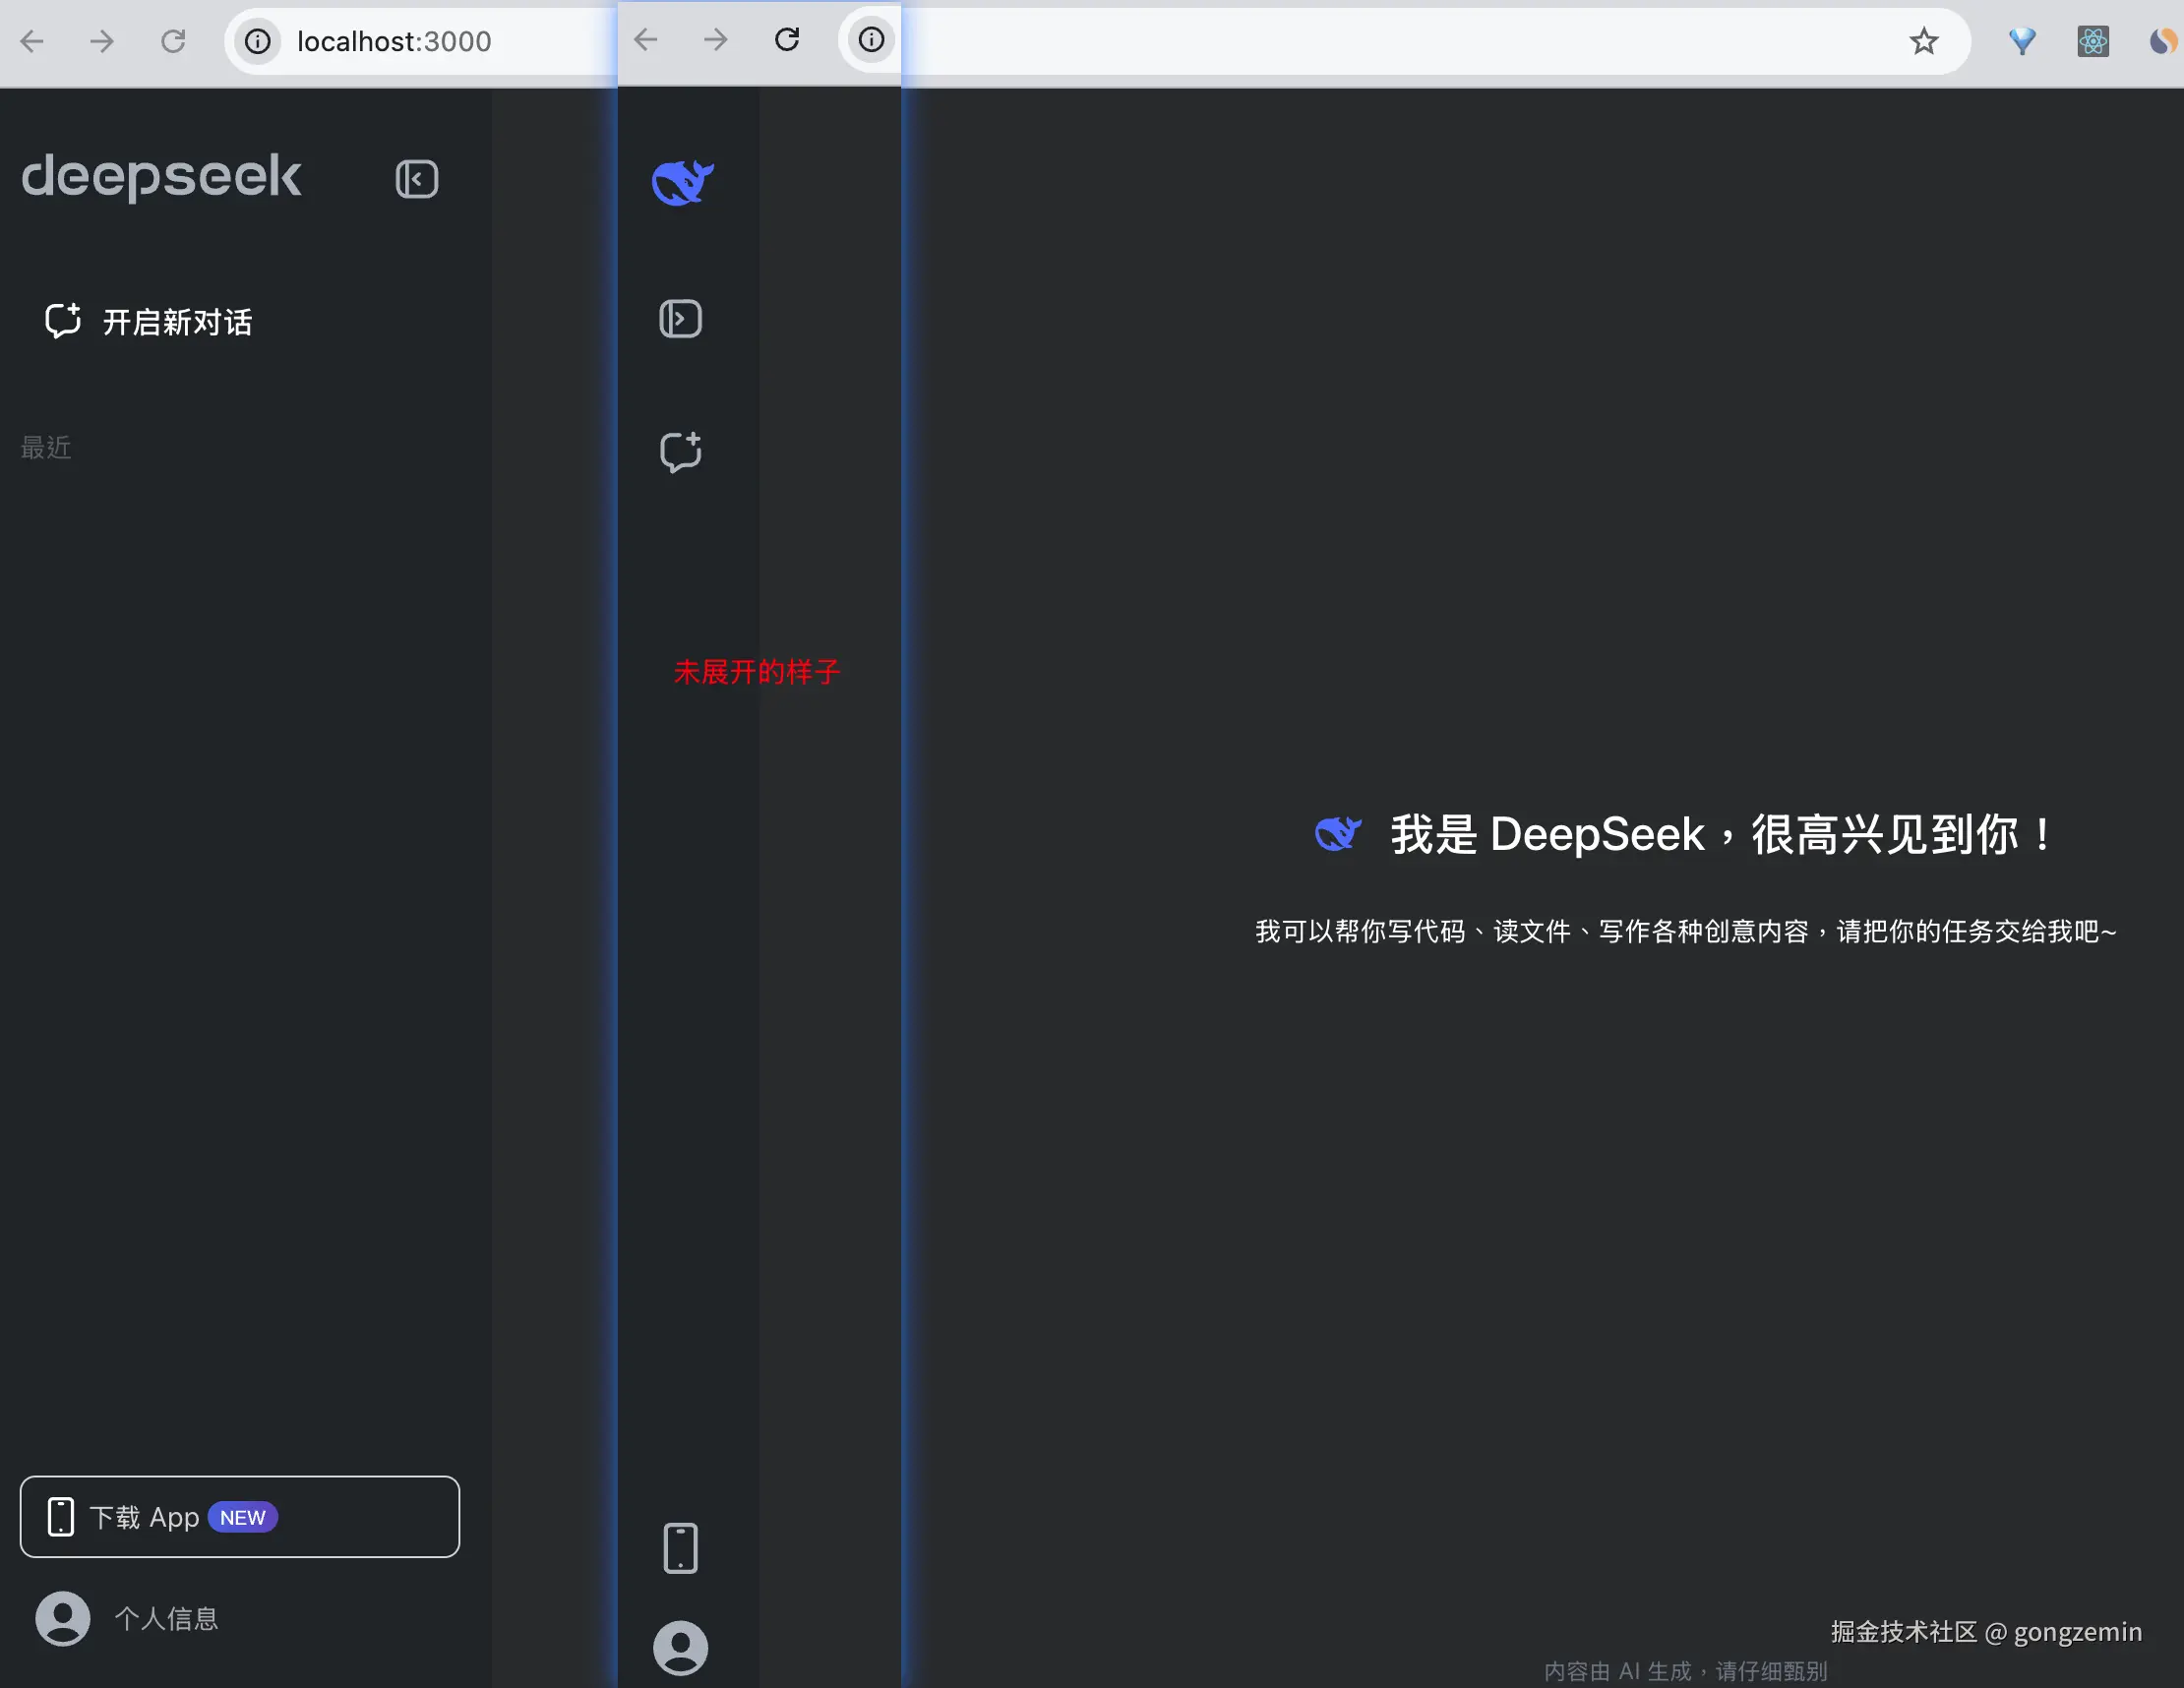Expand the sidebar from the mini rail
This screenshot has height=1688, width=2184.
point(680,319)
